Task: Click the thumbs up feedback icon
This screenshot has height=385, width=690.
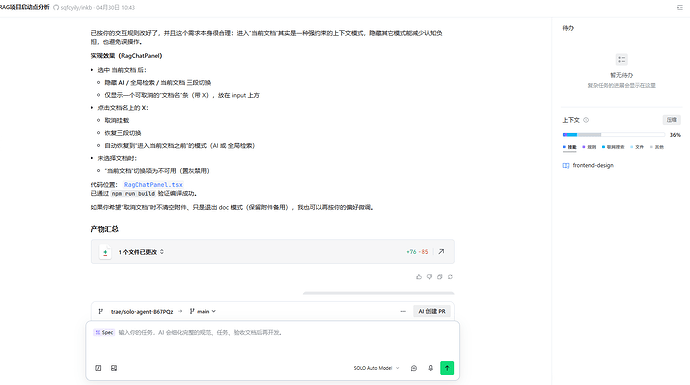Action: tap(418, 277)
